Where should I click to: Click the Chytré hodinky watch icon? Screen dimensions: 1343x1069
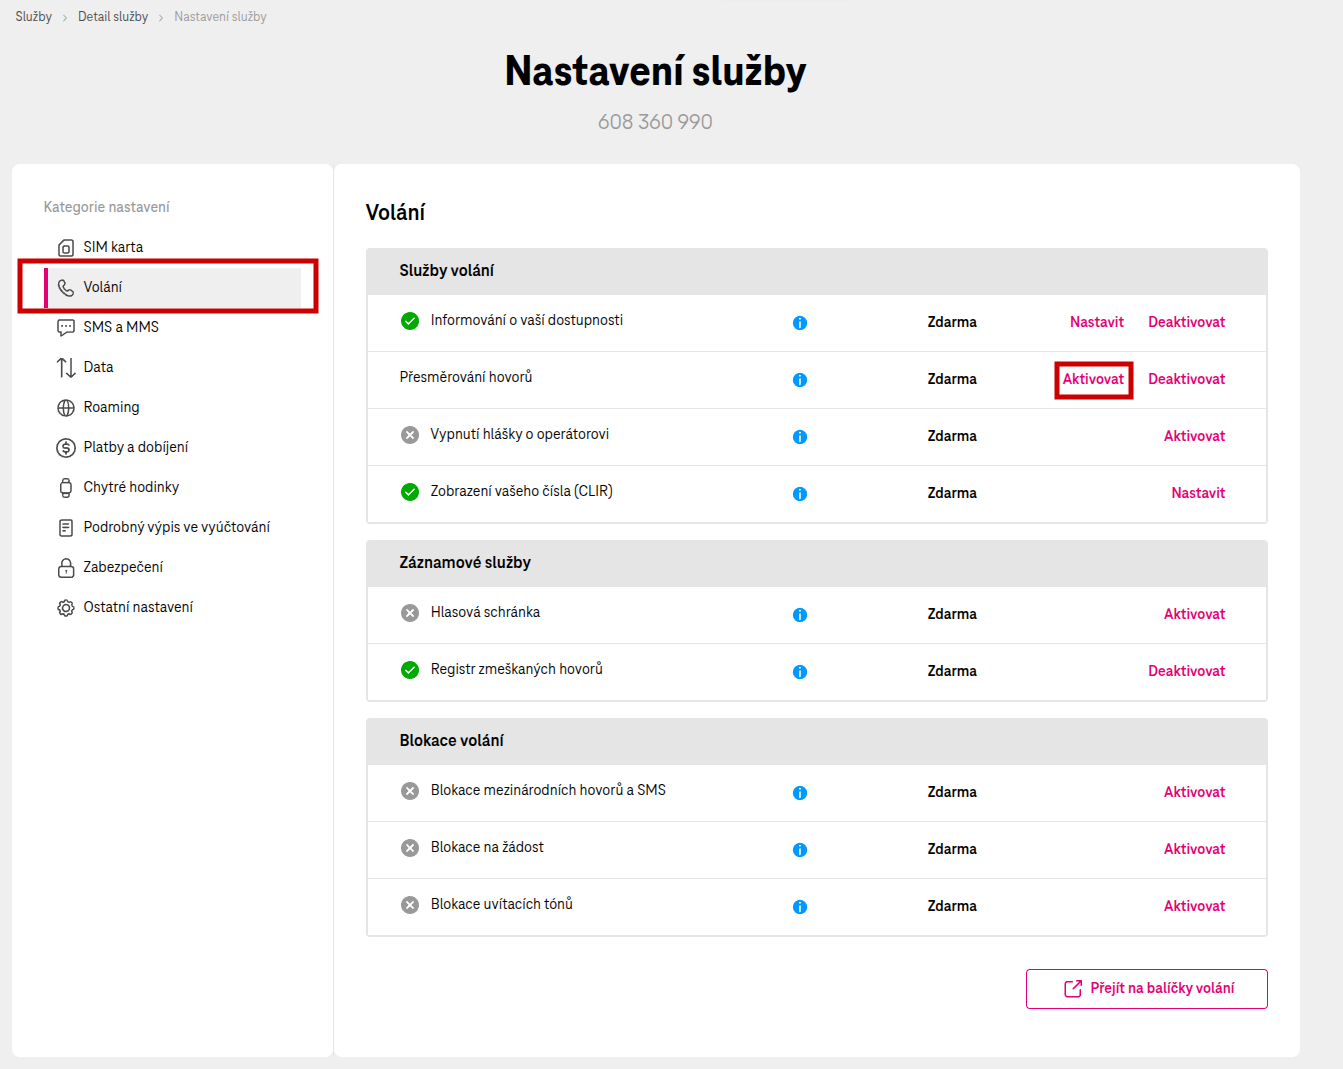(x=66, y=488)
